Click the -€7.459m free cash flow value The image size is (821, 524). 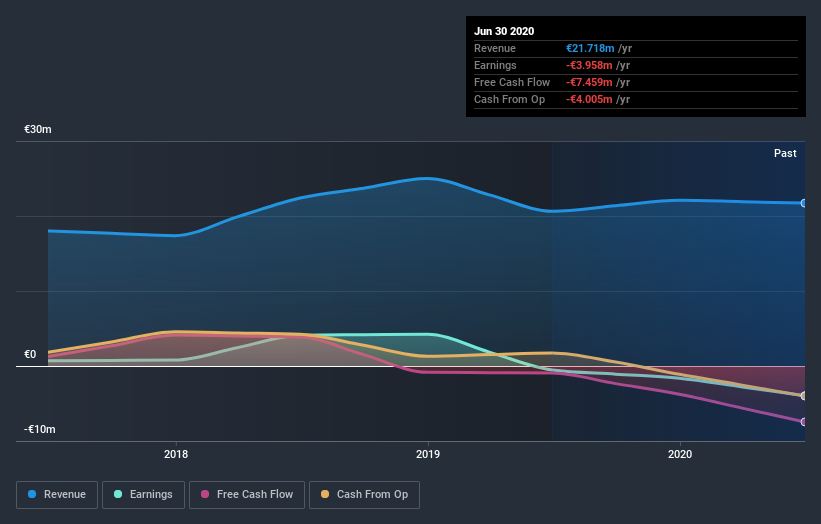coord(589,82)
